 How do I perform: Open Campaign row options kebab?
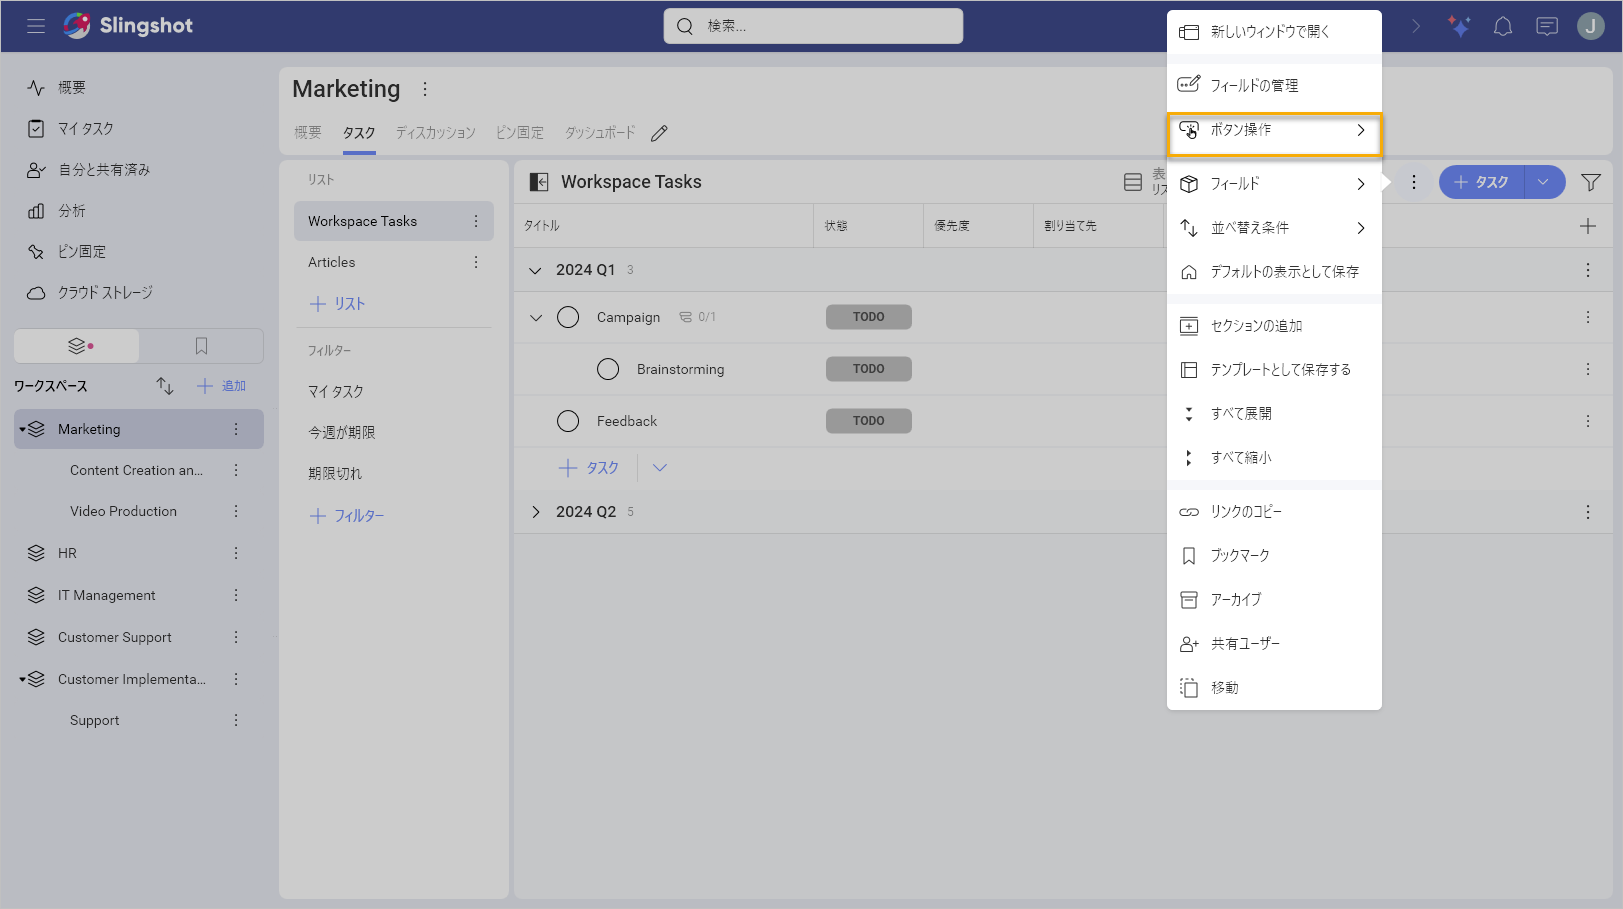(x=1588, y=317)
